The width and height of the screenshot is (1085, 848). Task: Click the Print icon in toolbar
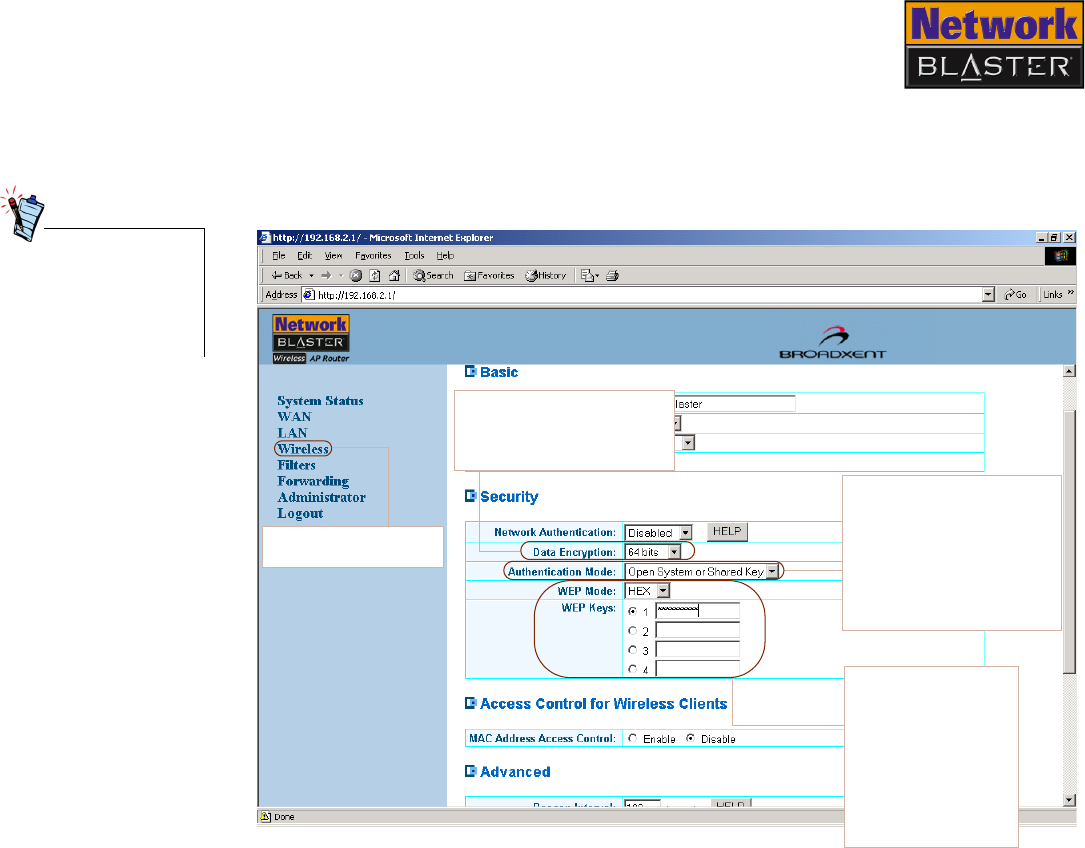pyautogui.click(x=612, y=276)
